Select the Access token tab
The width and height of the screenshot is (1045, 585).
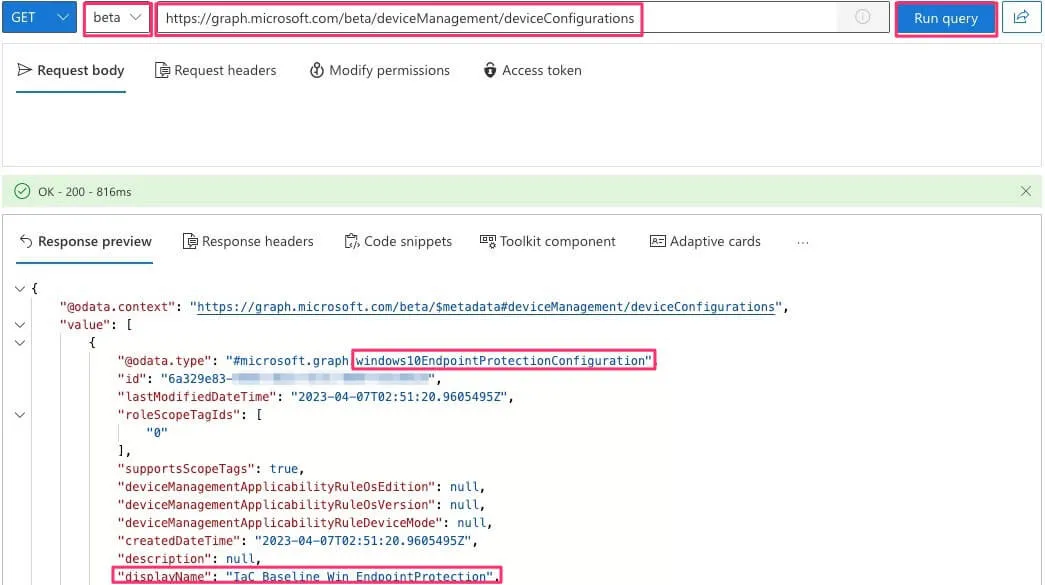coord(531,70)
